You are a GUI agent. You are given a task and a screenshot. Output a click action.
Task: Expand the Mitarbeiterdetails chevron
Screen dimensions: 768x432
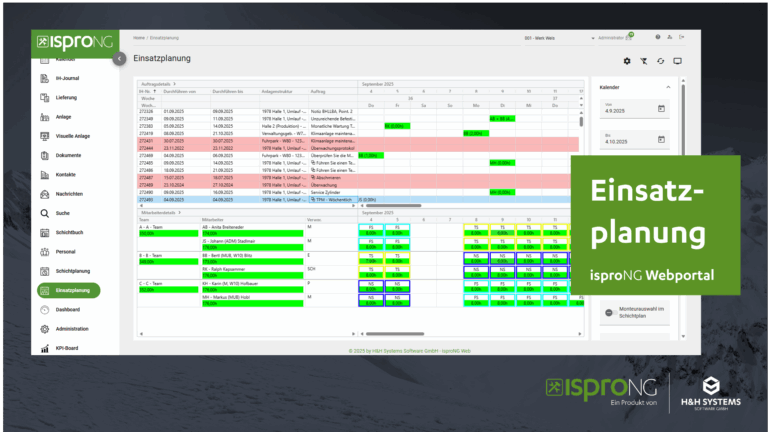(180, 213)
